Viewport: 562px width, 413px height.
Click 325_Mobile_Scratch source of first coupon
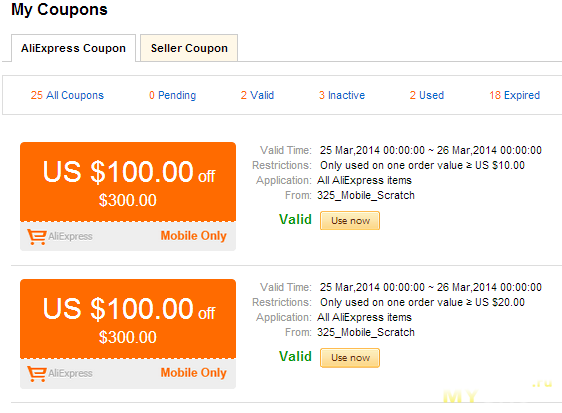click(x=366, y=195)
